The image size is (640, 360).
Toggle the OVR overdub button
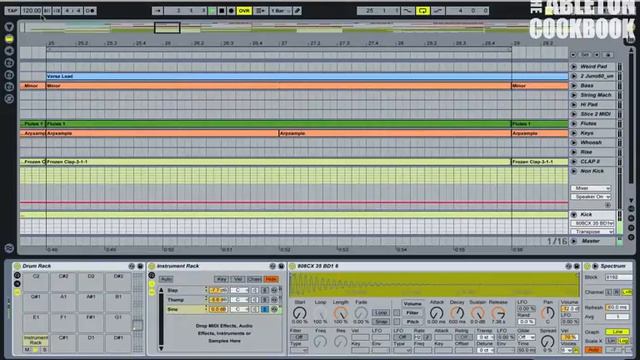pyautogui.click(x=244, y=11)
